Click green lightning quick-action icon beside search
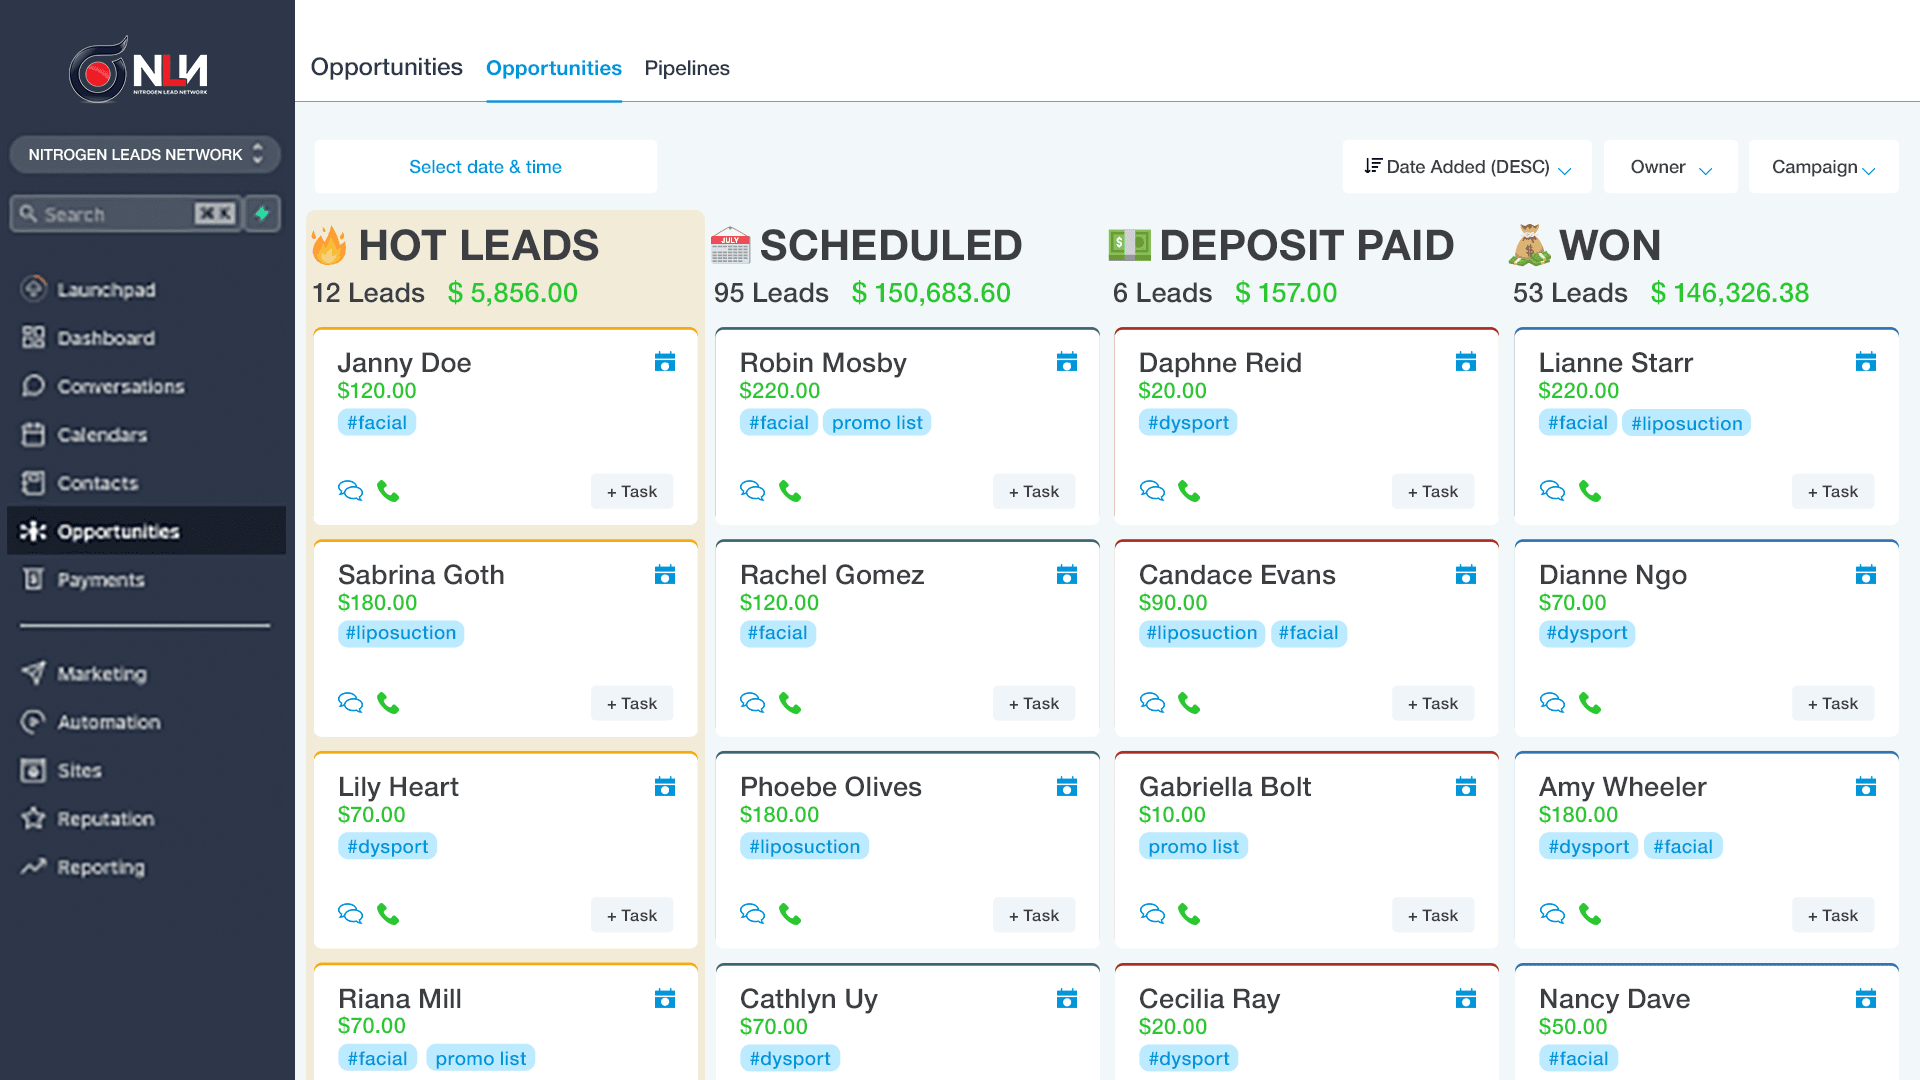 pyautogui.click(x=262, y=213)
